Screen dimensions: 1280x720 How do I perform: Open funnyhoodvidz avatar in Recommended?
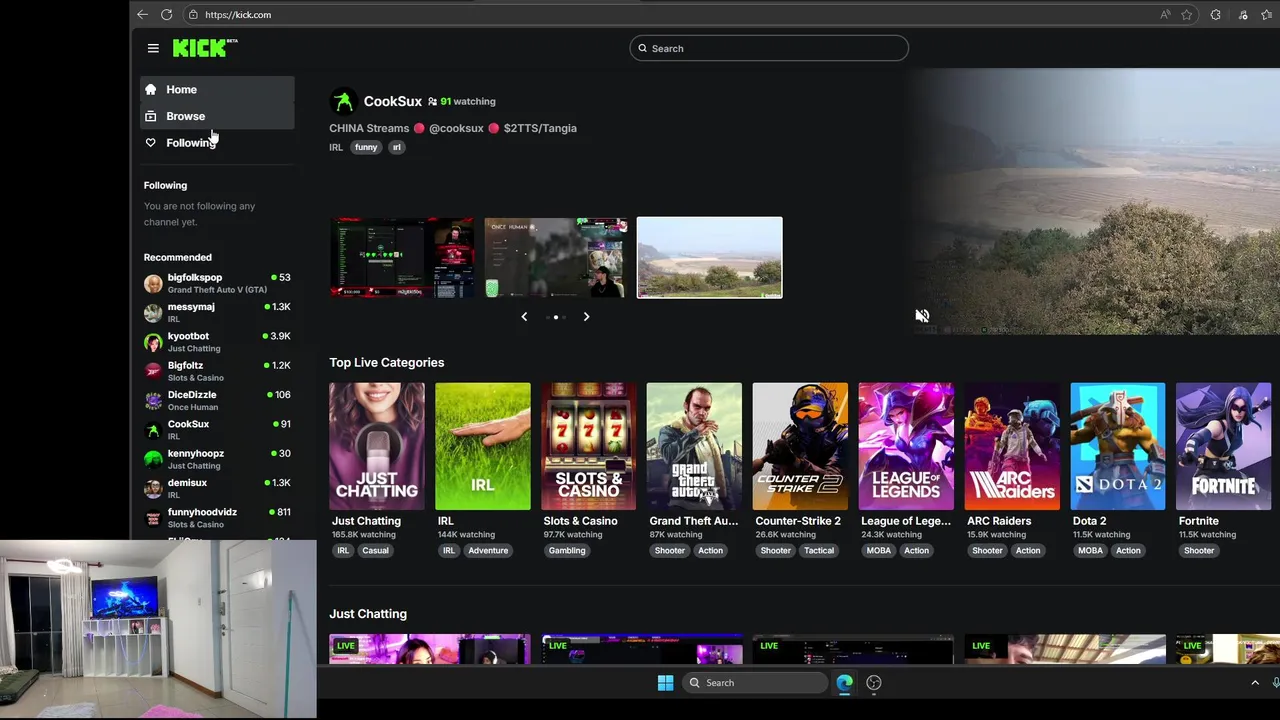click(x=153, y=518)
